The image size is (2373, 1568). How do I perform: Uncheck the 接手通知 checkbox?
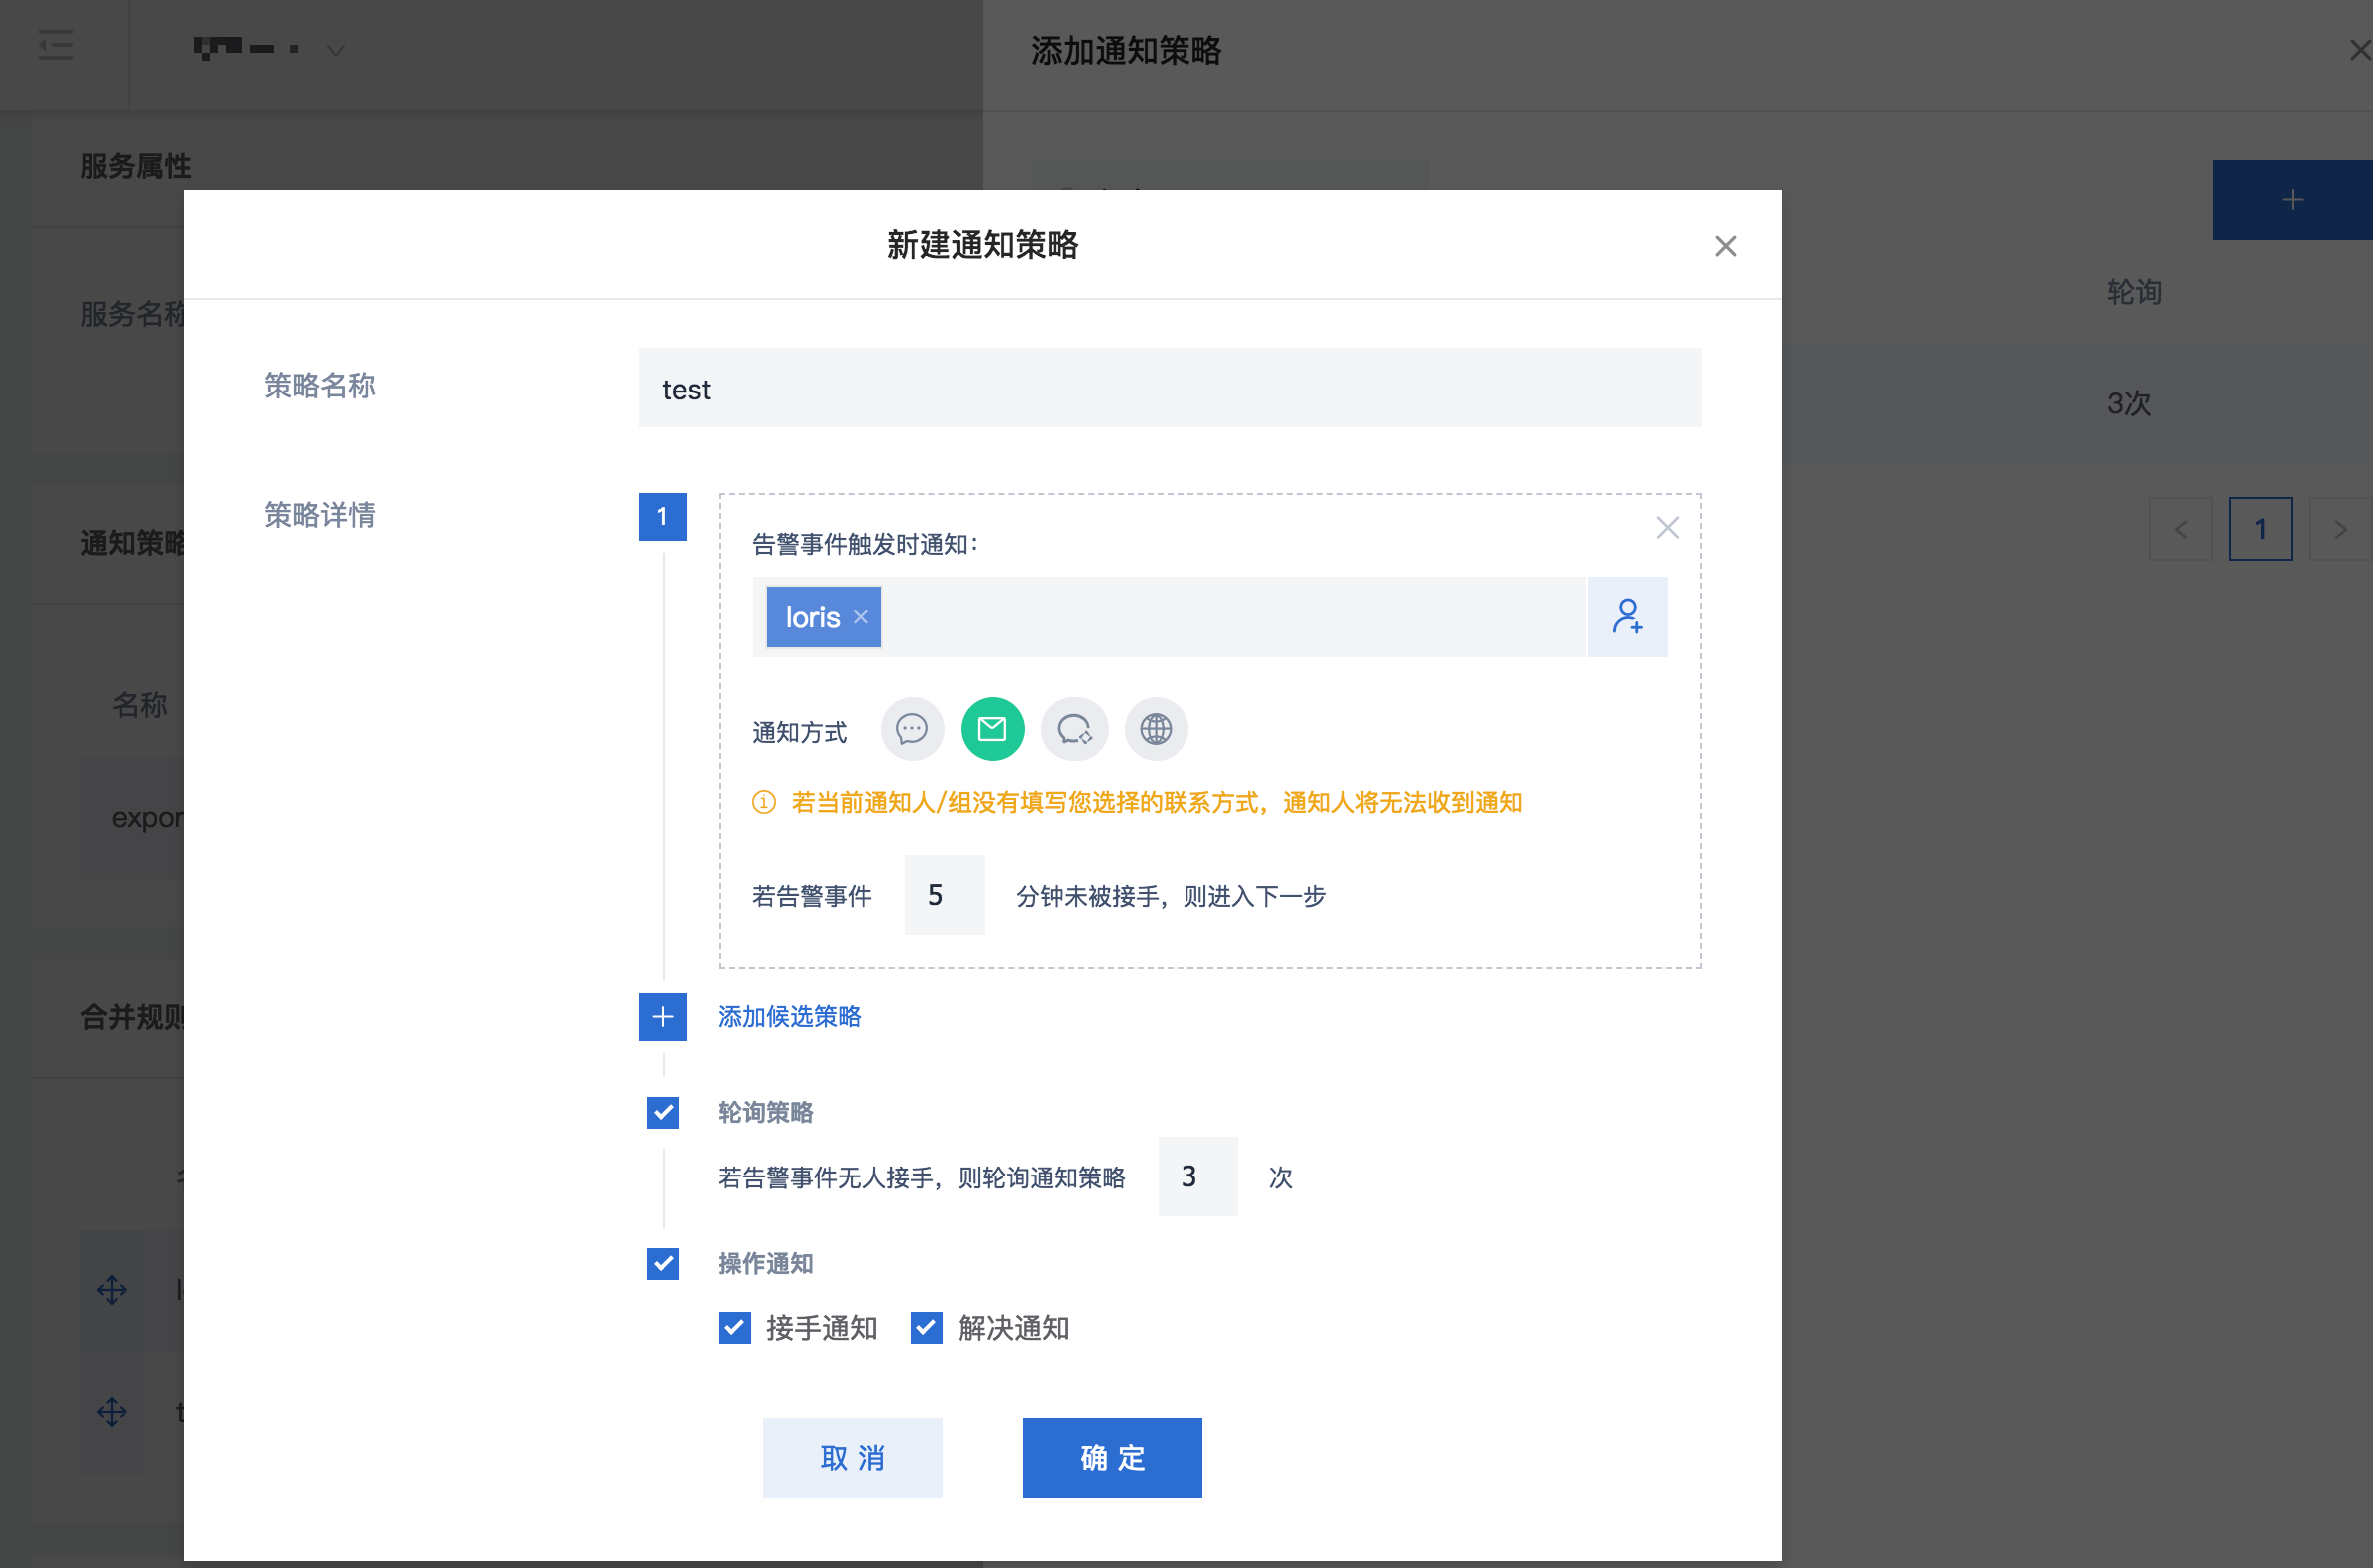pos(734,1328)
